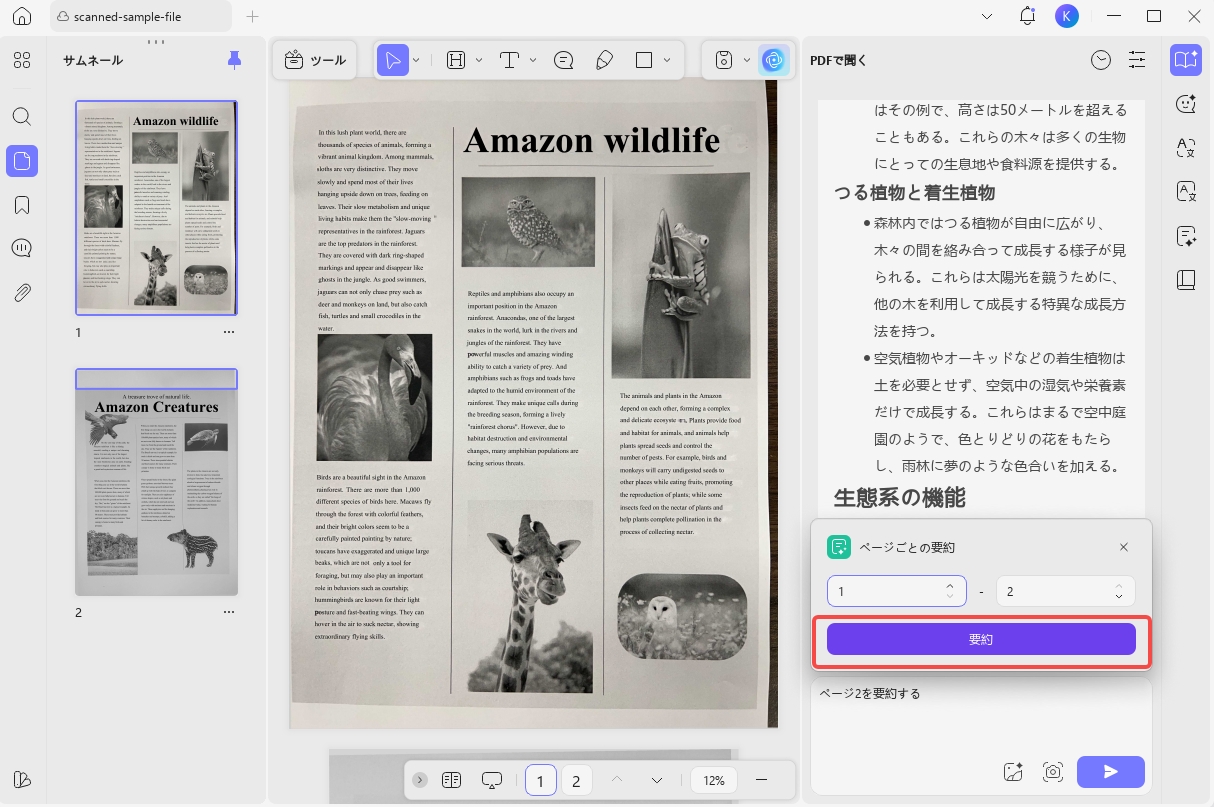Select the comment note tool
1214x807 pixels.
click(563, 60)
